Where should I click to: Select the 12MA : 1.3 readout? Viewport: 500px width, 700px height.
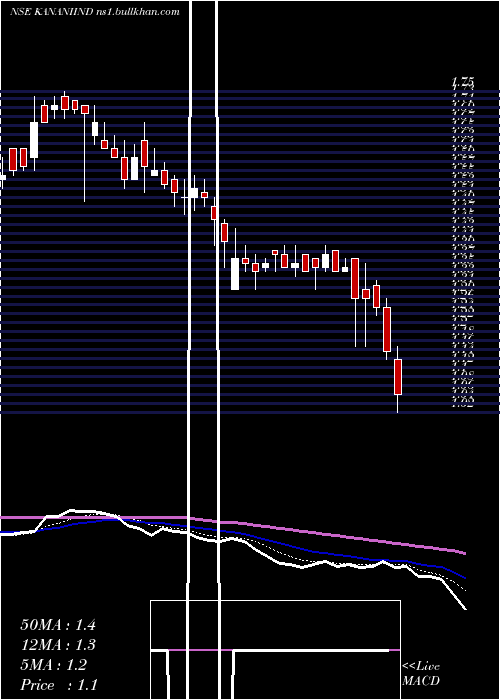tap(58, 645)
